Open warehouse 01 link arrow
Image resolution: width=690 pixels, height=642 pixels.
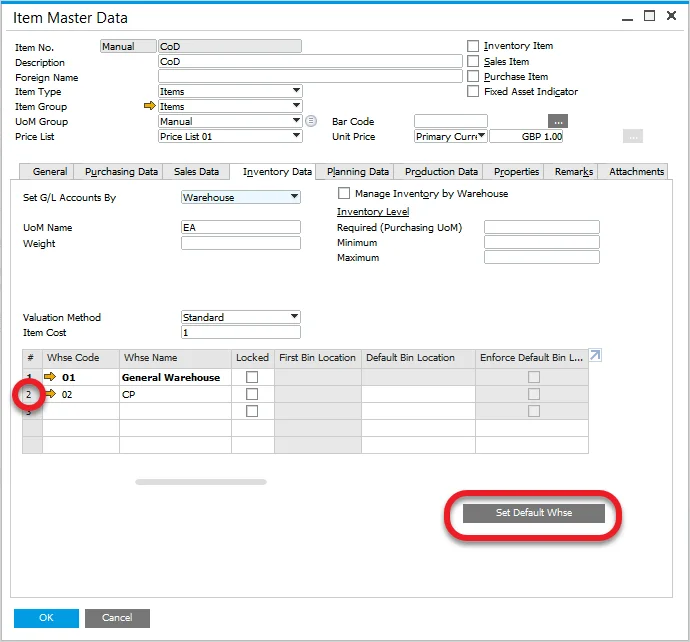[x=52, y=378]
